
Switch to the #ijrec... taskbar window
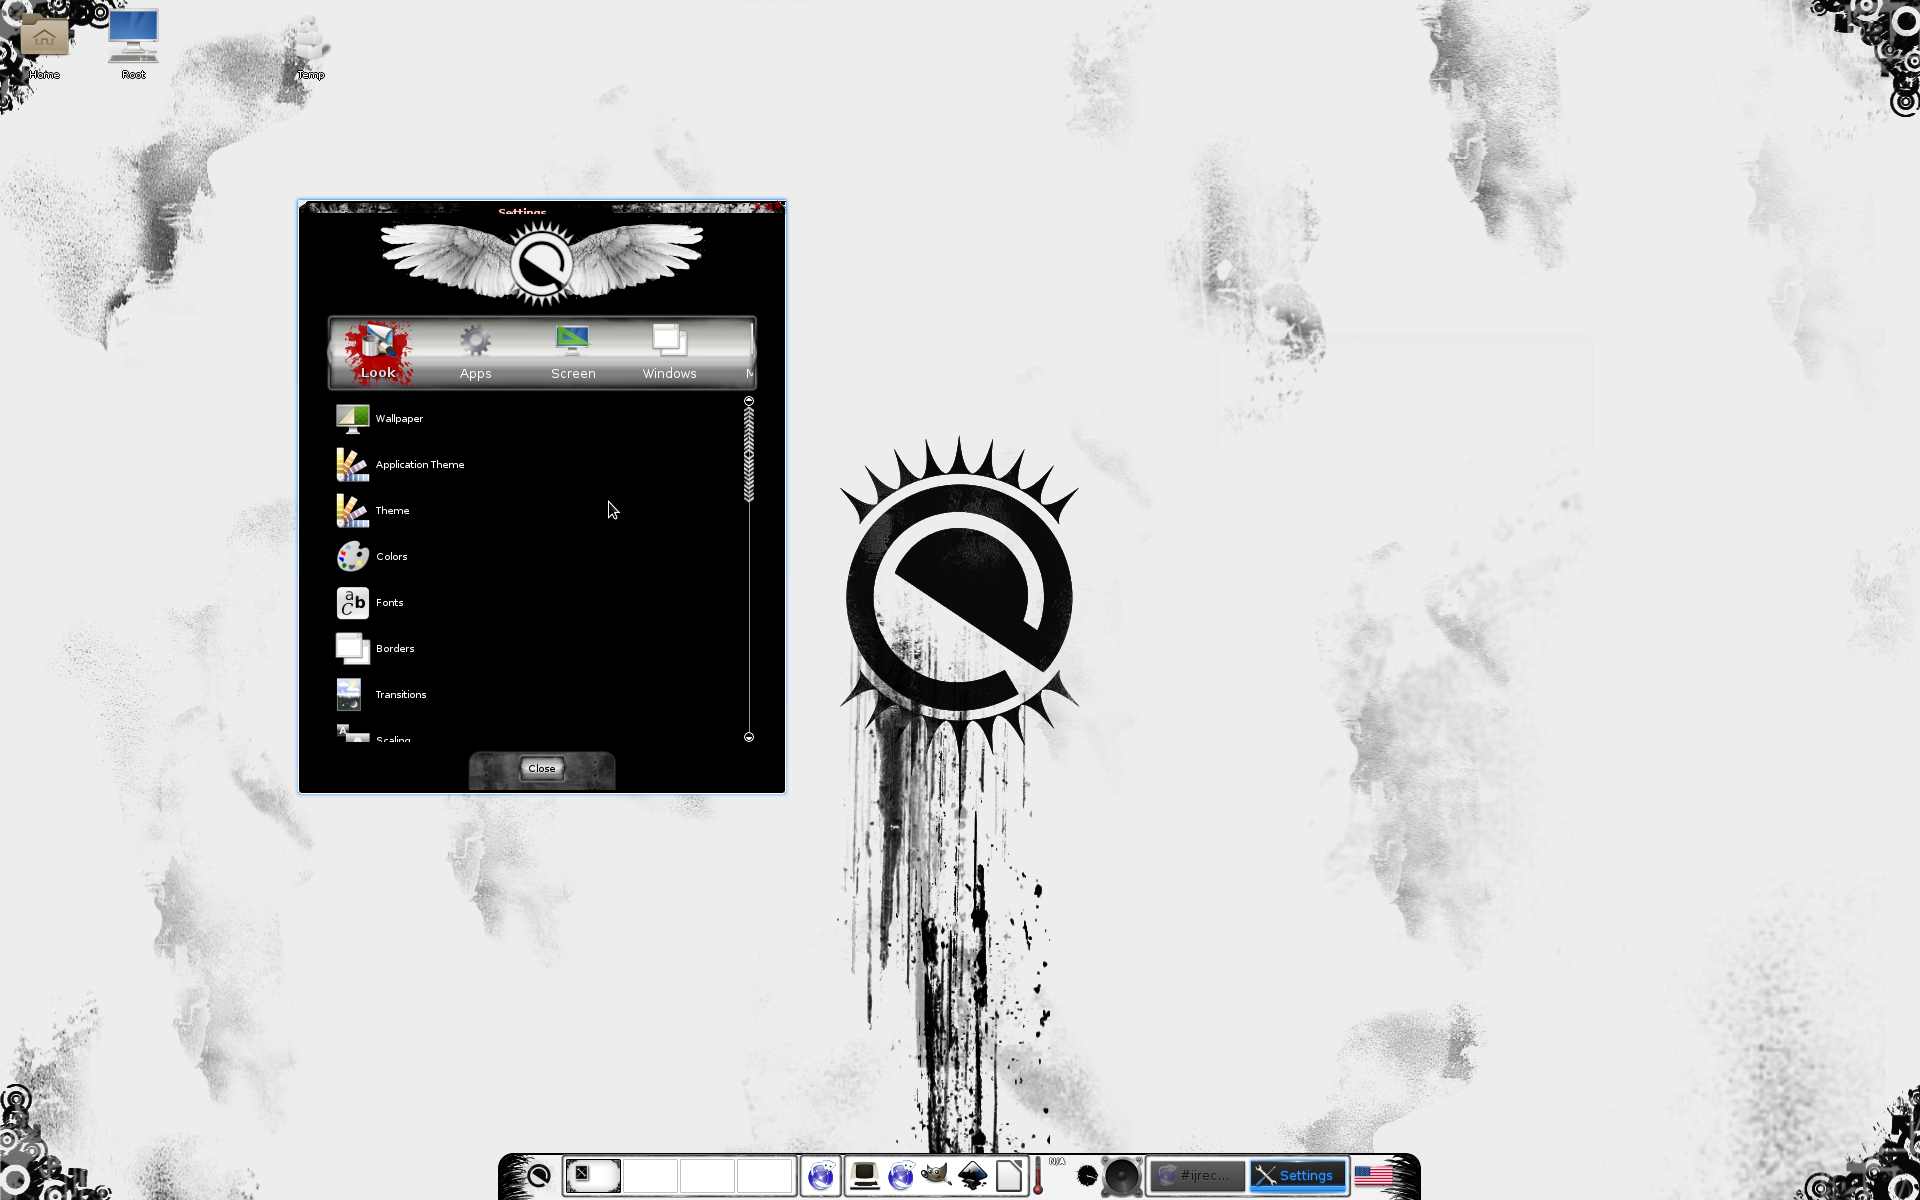[1197, 1175]
